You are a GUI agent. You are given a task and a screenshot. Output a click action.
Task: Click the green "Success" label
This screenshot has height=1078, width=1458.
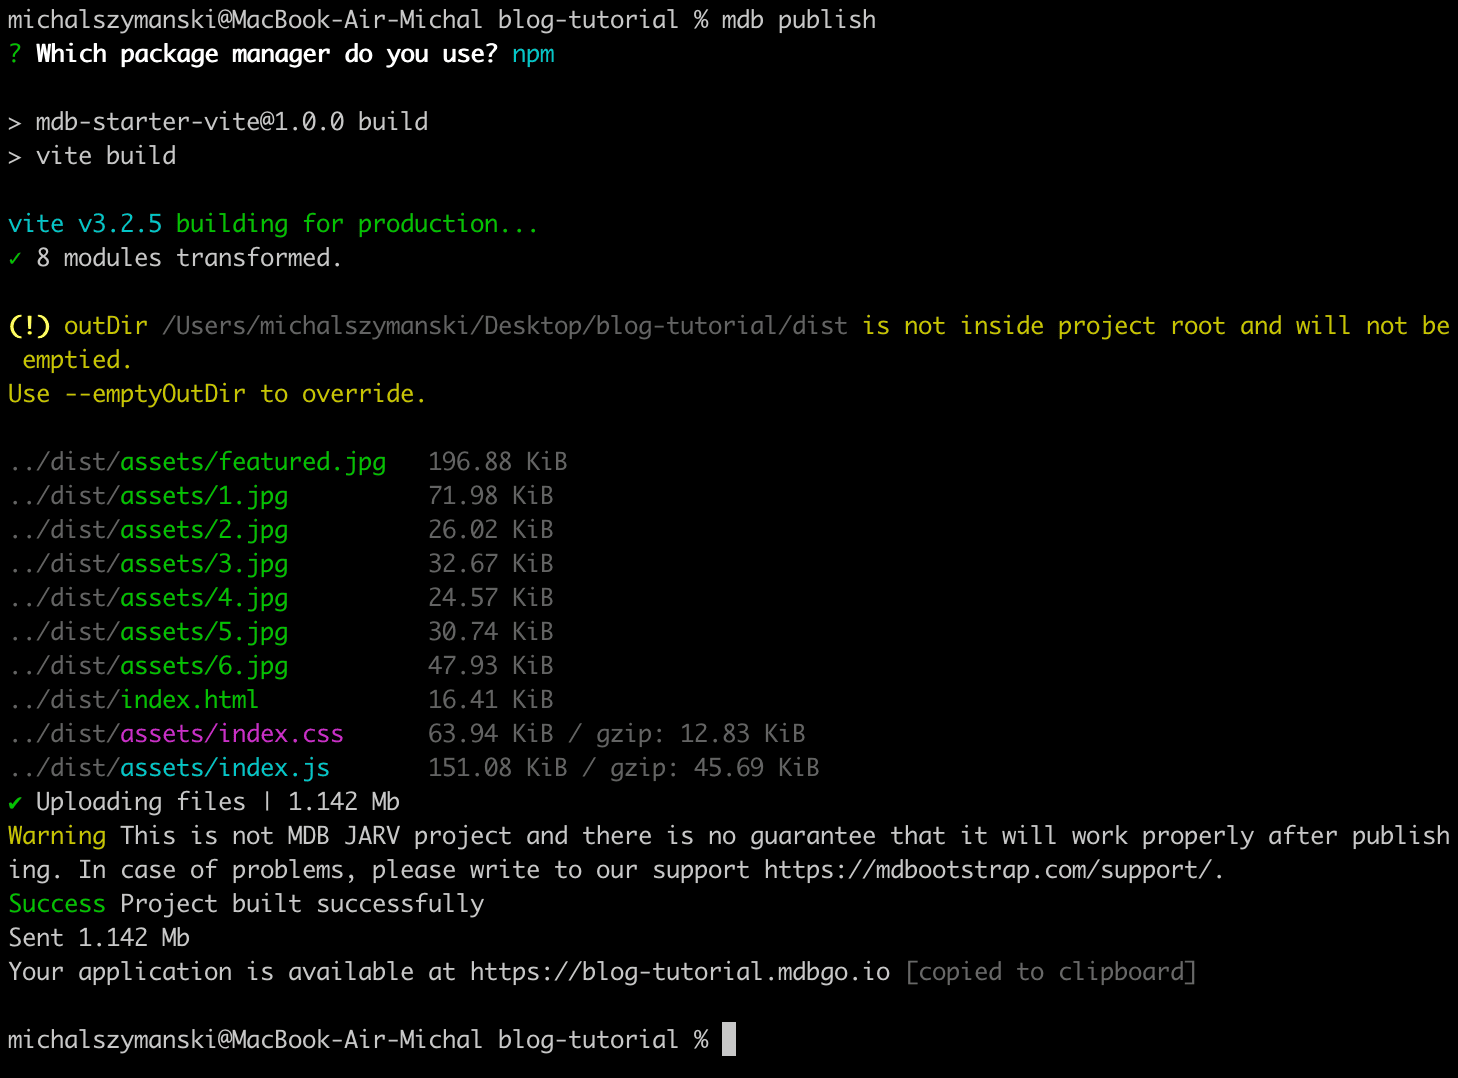57,904
